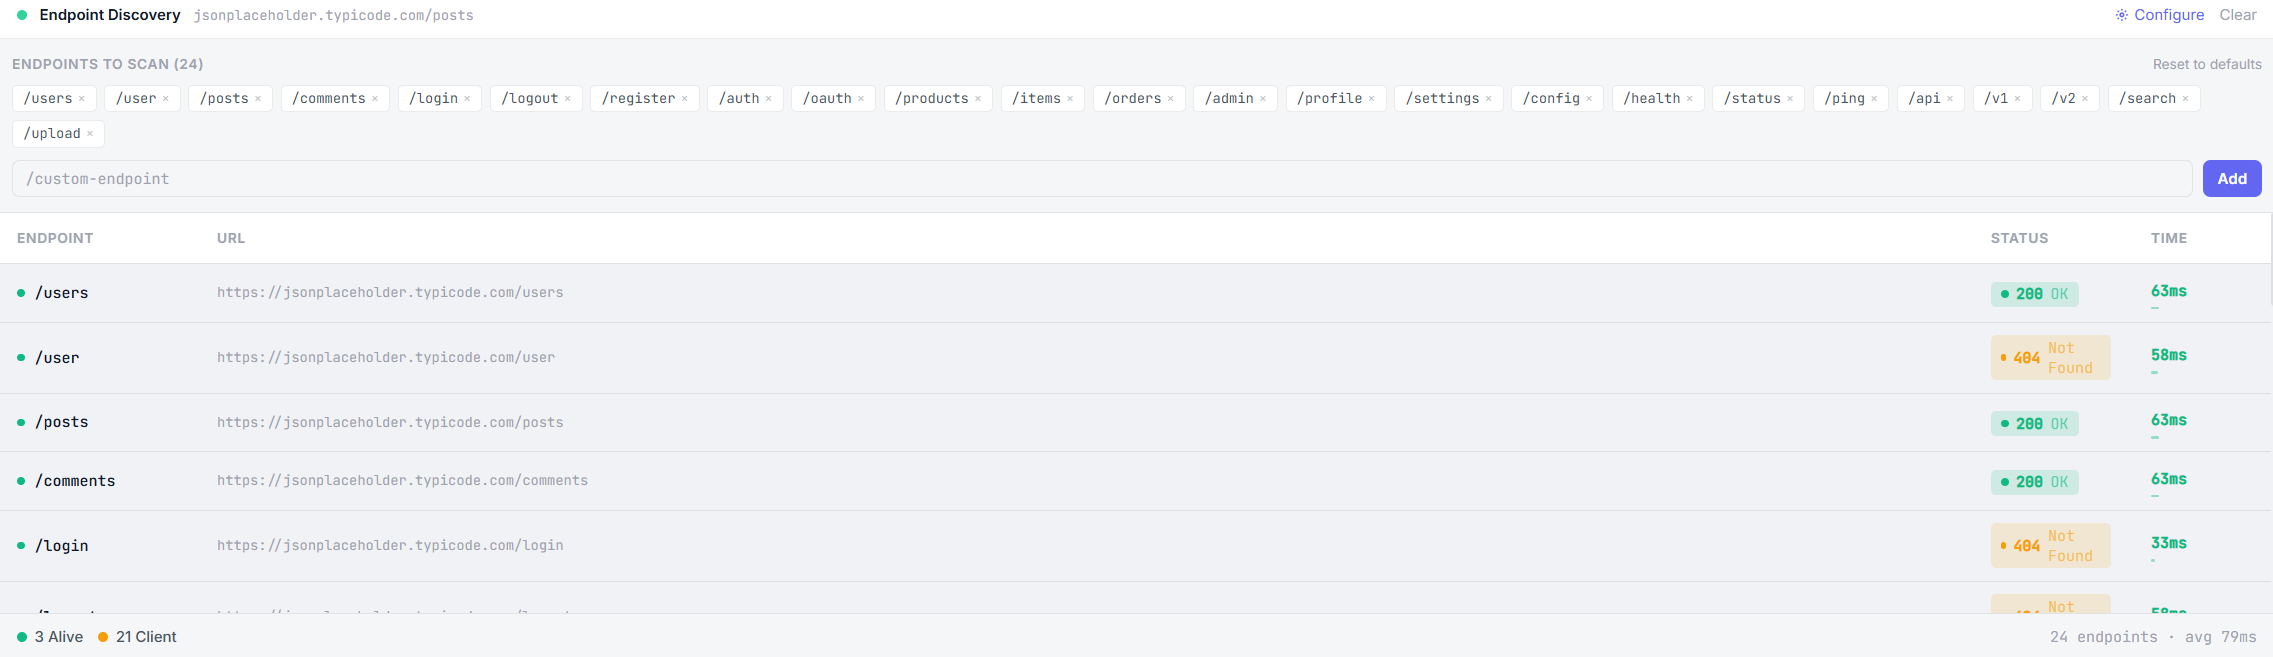Remove the /posts chip via its x
2273x657 pixels.
258,99
